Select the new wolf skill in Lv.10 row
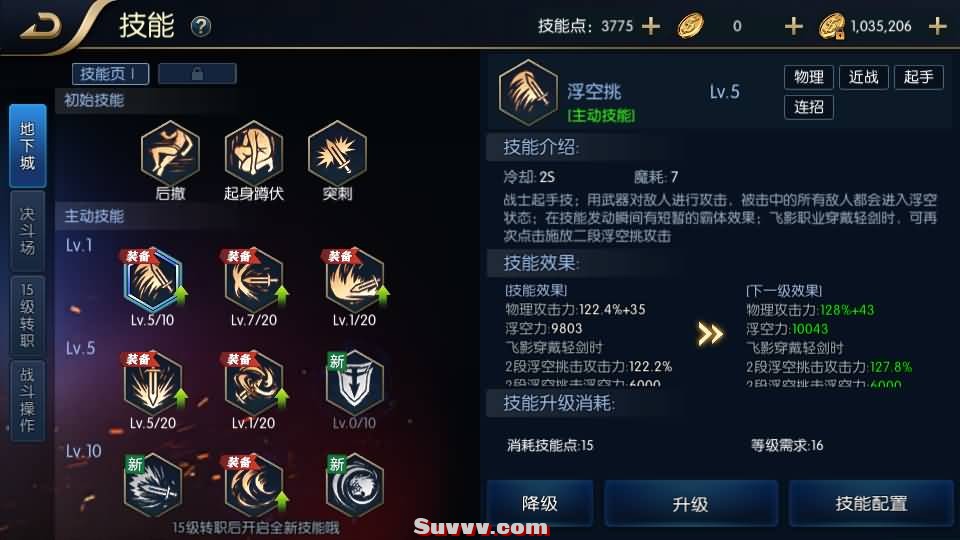This screenshot has width=960, height=540. click(x=354, y=486)
